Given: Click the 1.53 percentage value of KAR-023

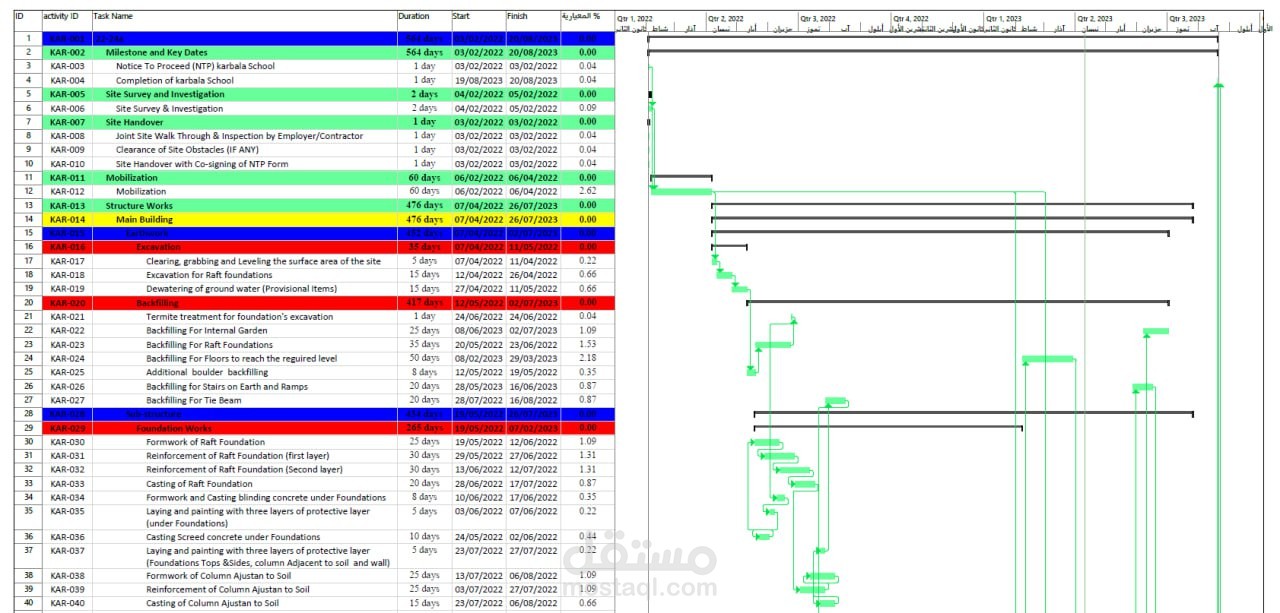Looking at the screenshot, I should pos(587,345).
